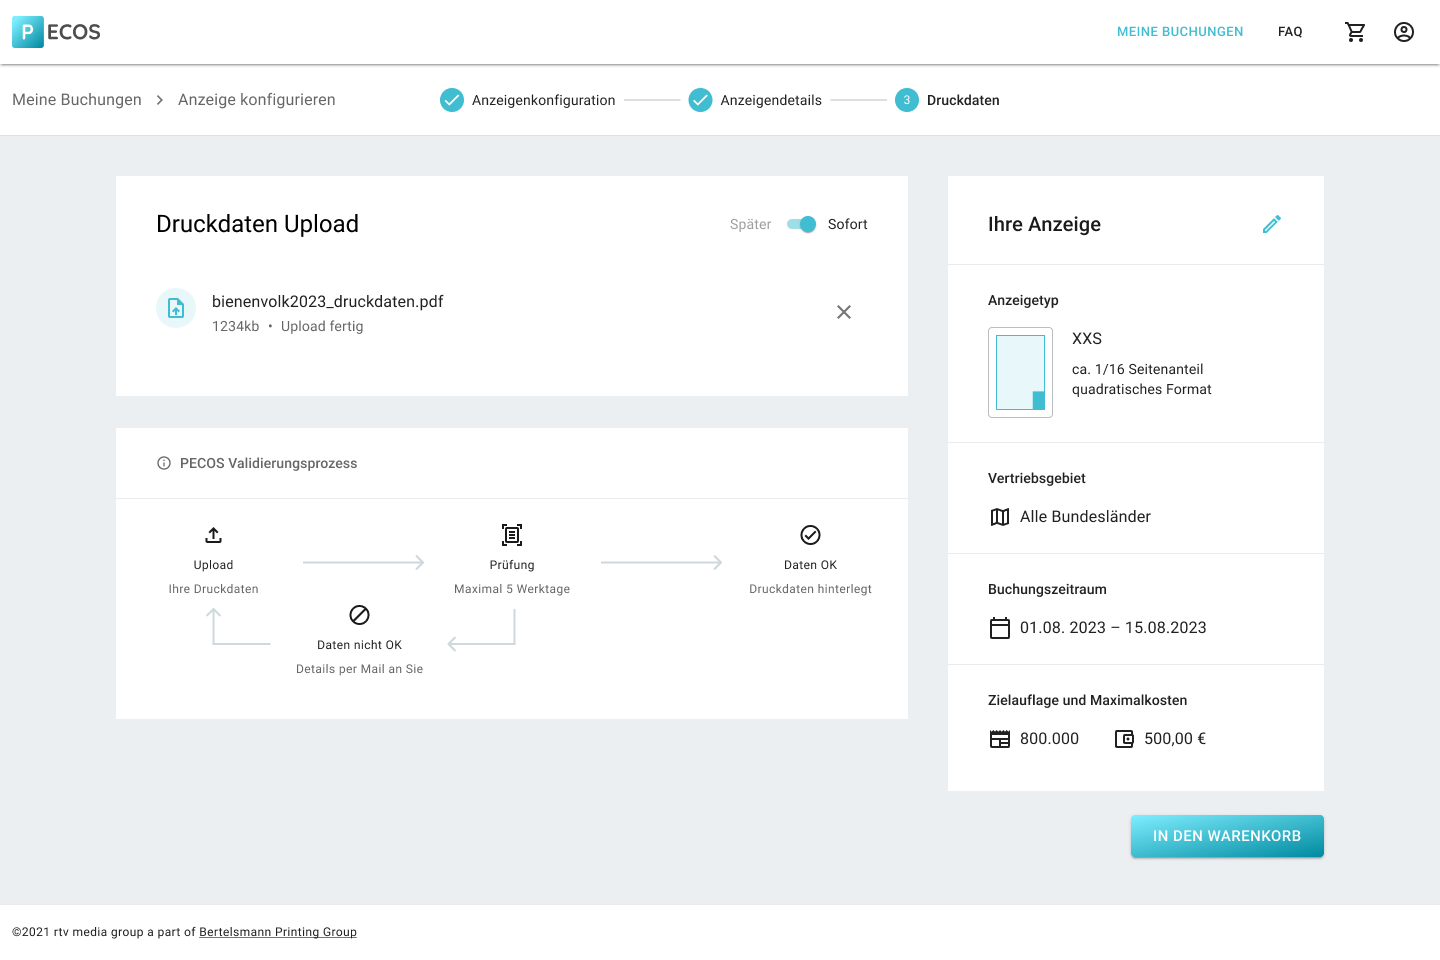1440x960 pixels.
Task: Toggle the Später/Sofort upload switch
Action: (802, 224)
